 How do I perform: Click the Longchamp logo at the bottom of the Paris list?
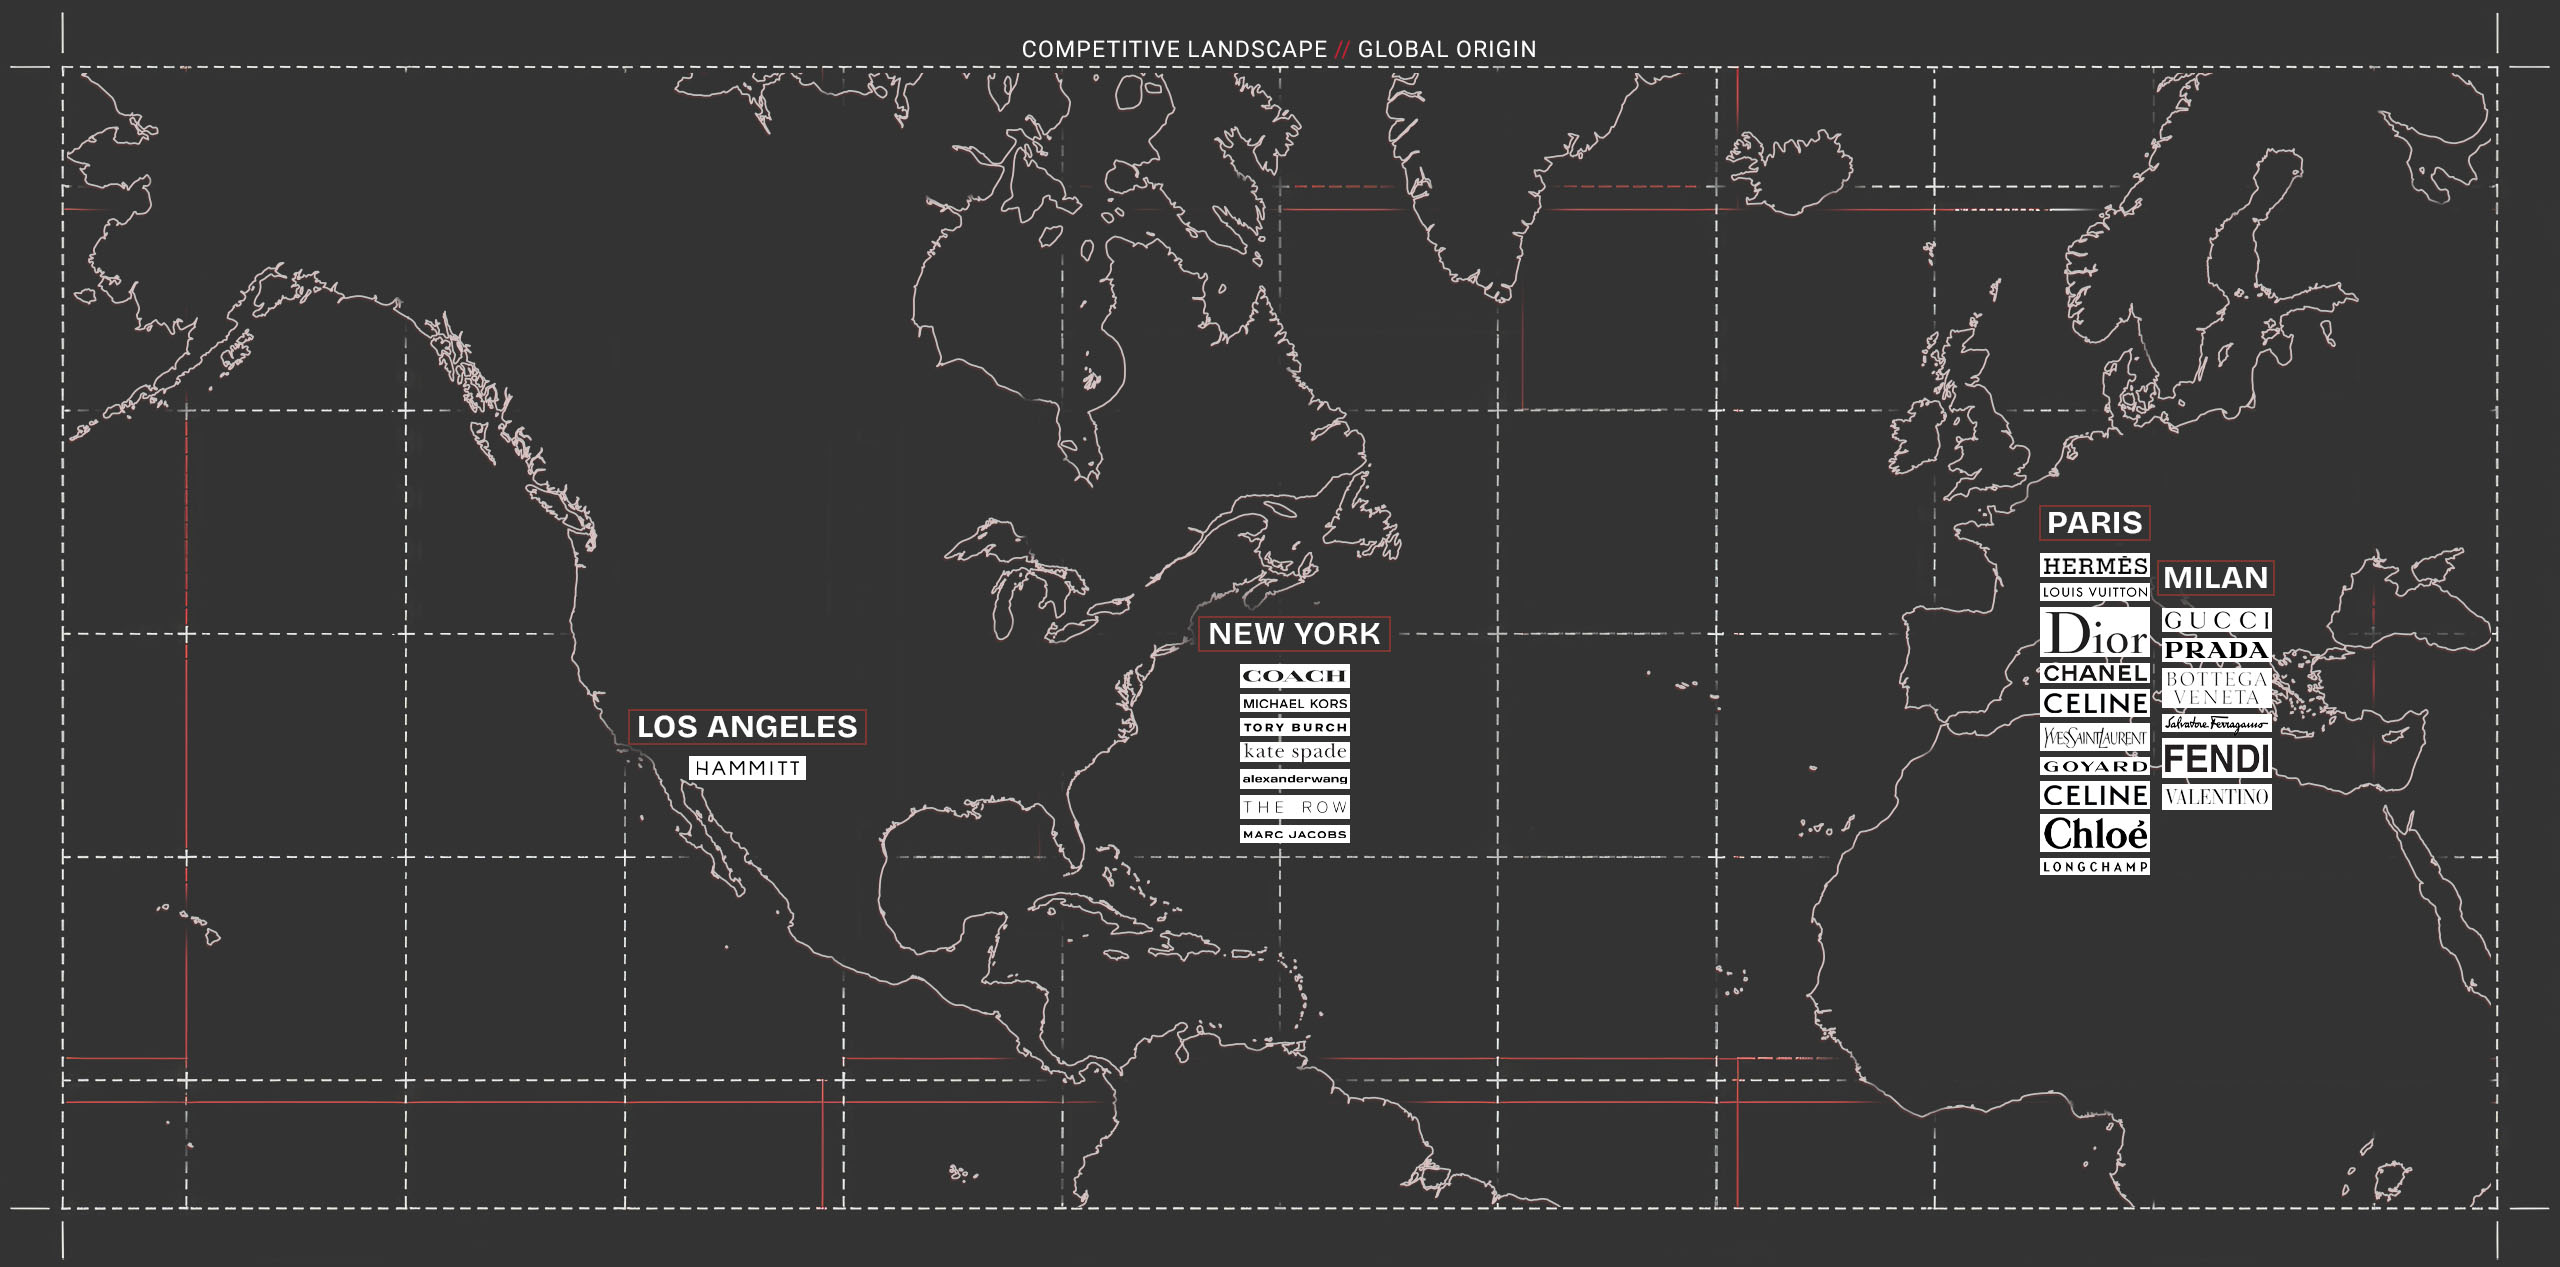(x=2094, y=867)
